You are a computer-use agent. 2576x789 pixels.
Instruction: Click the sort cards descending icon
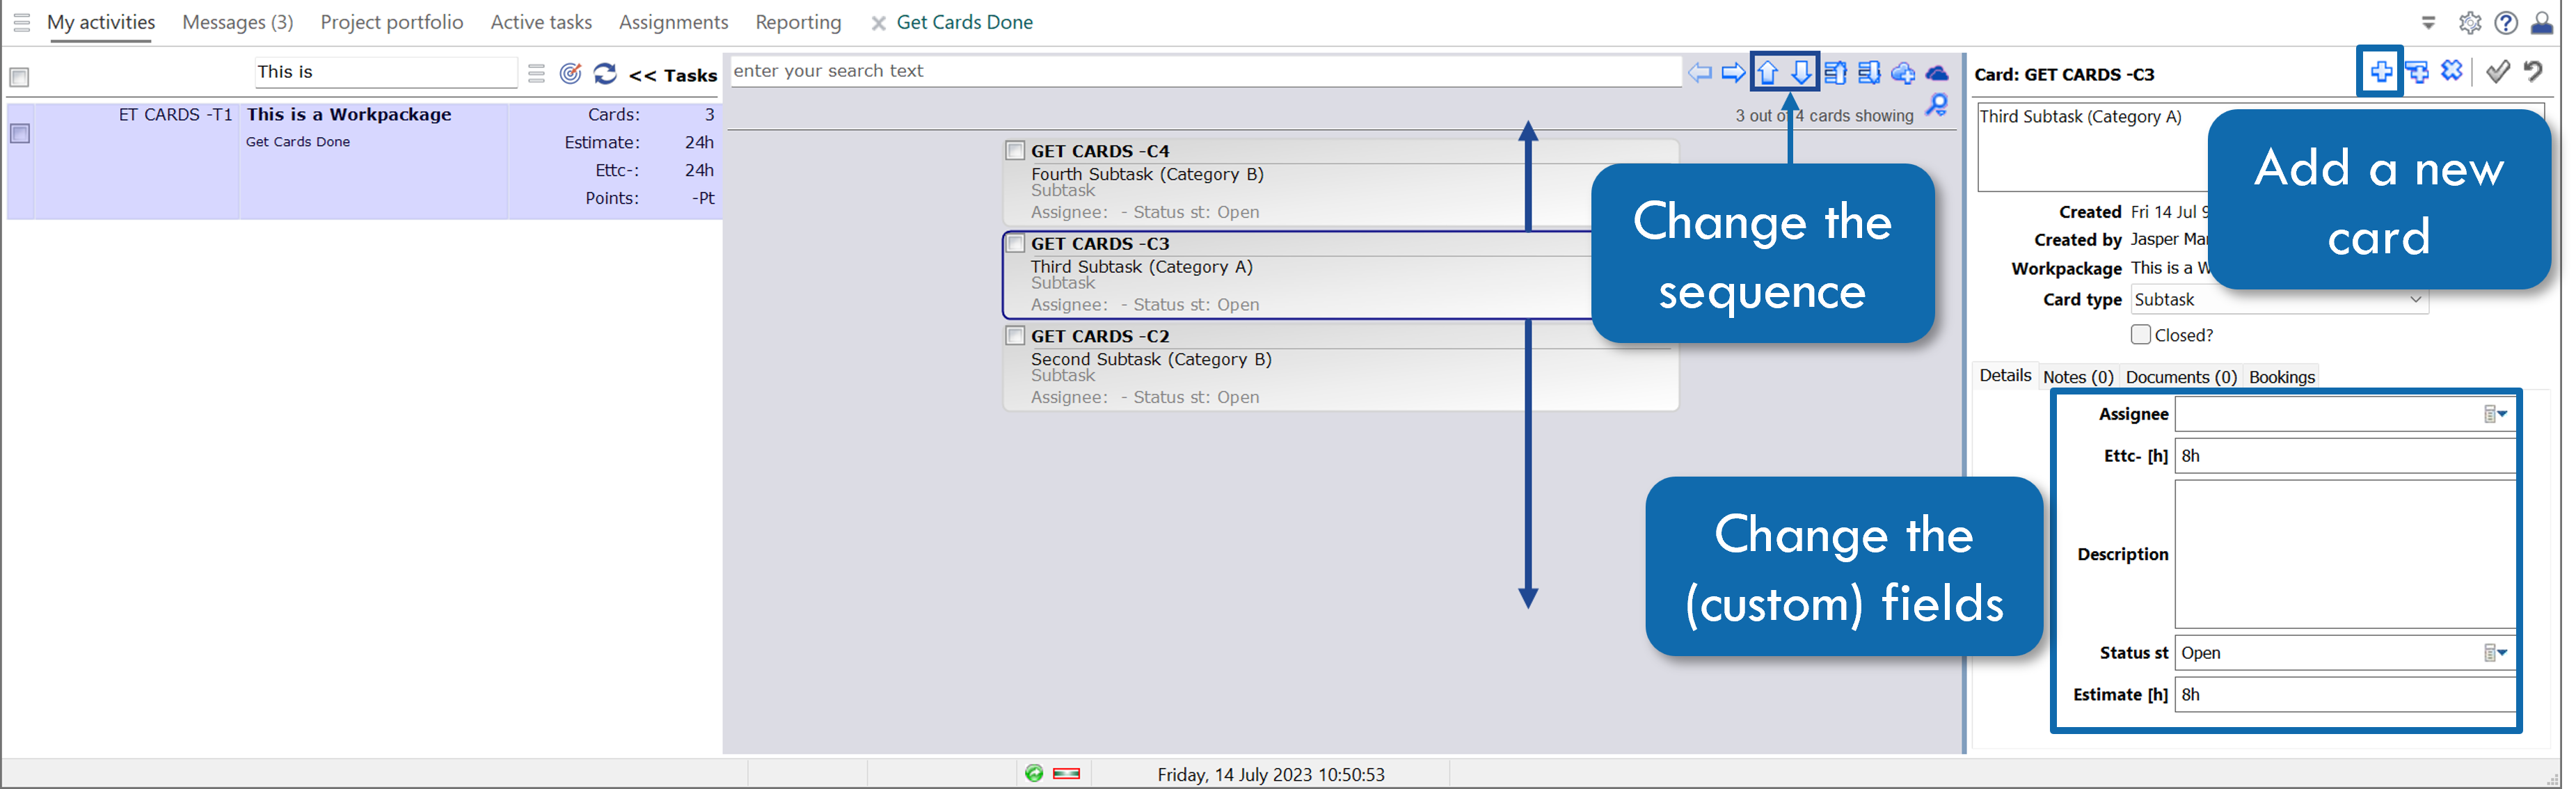coord(1869,72)
